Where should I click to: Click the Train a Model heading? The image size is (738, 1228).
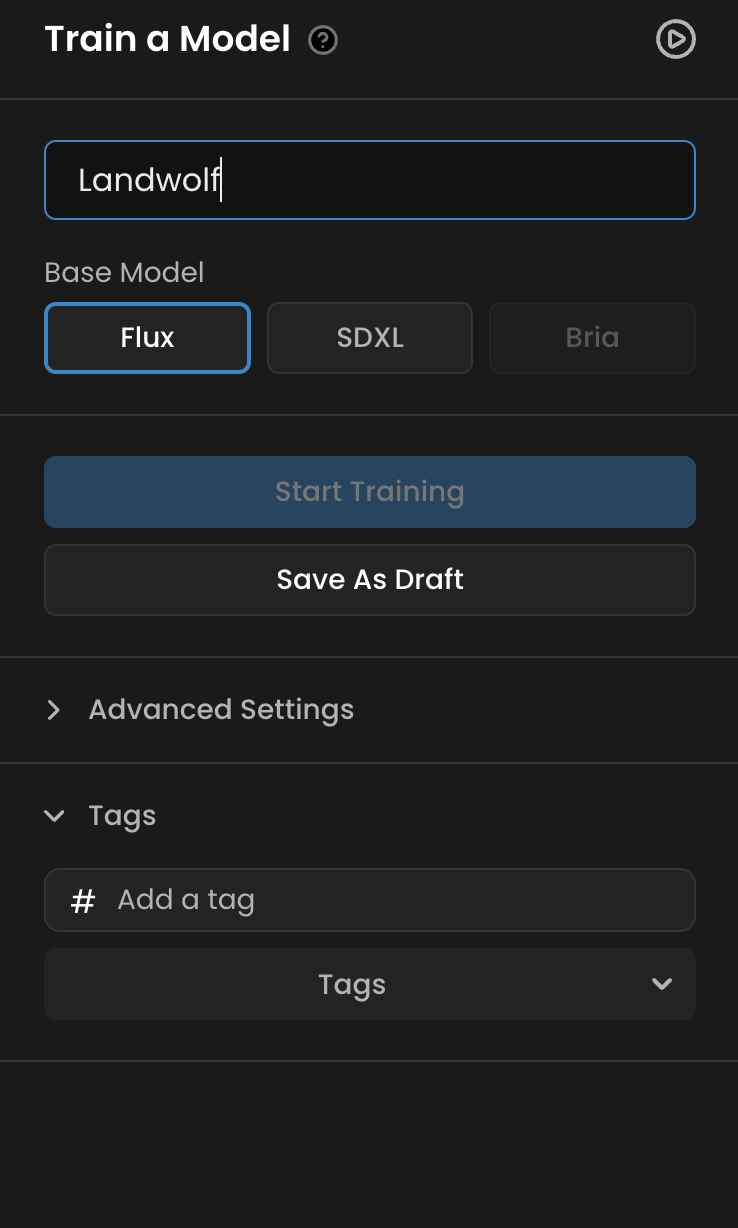167,40
